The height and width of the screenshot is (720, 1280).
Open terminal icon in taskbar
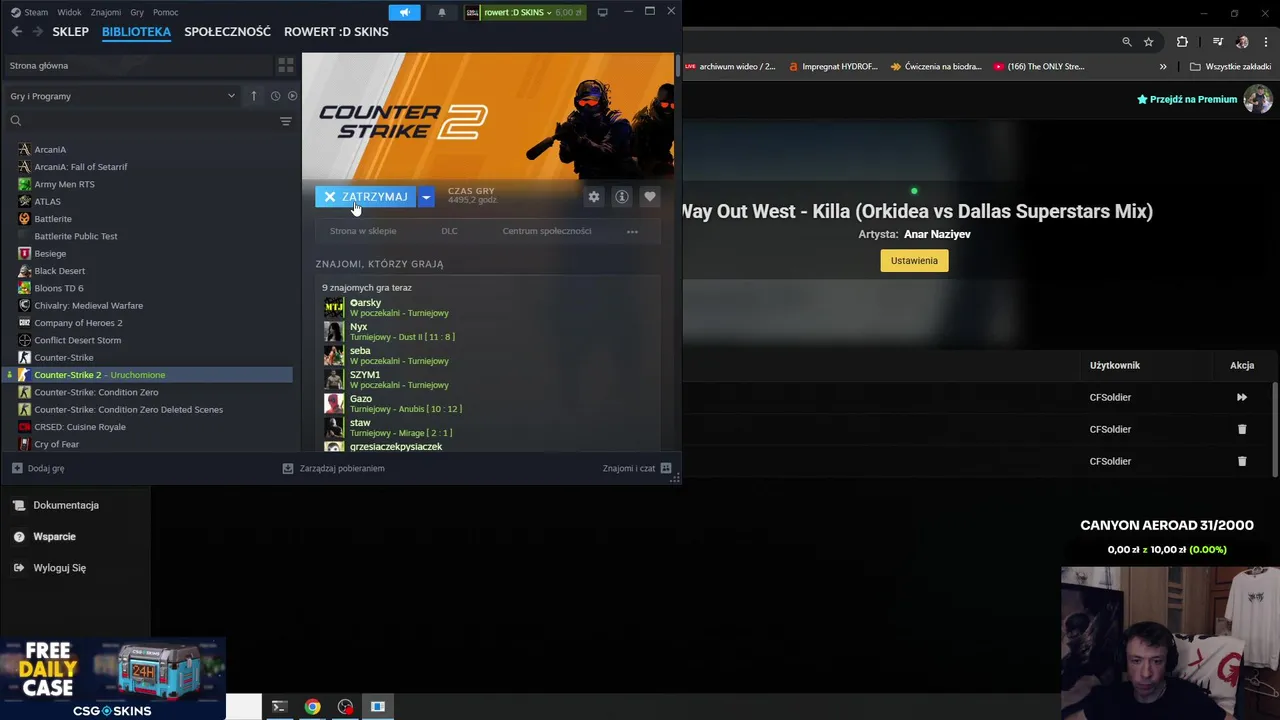coord(279,707)
